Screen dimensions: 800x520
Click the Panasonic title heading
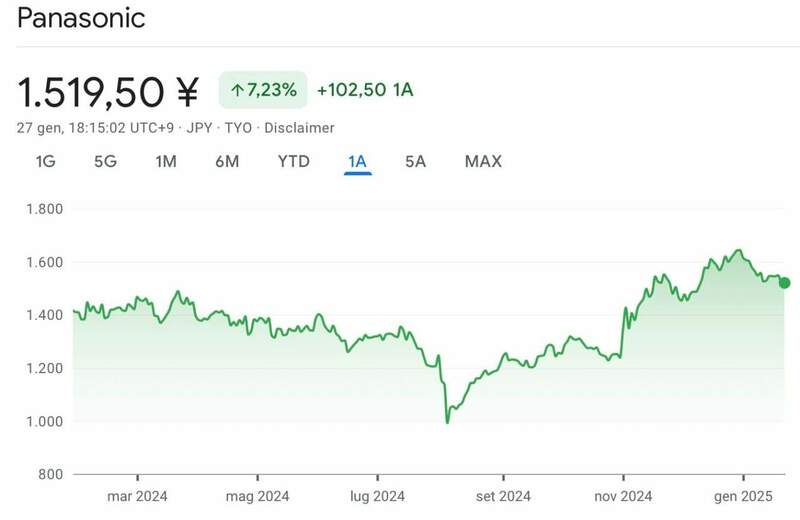(x=81, y=18)
